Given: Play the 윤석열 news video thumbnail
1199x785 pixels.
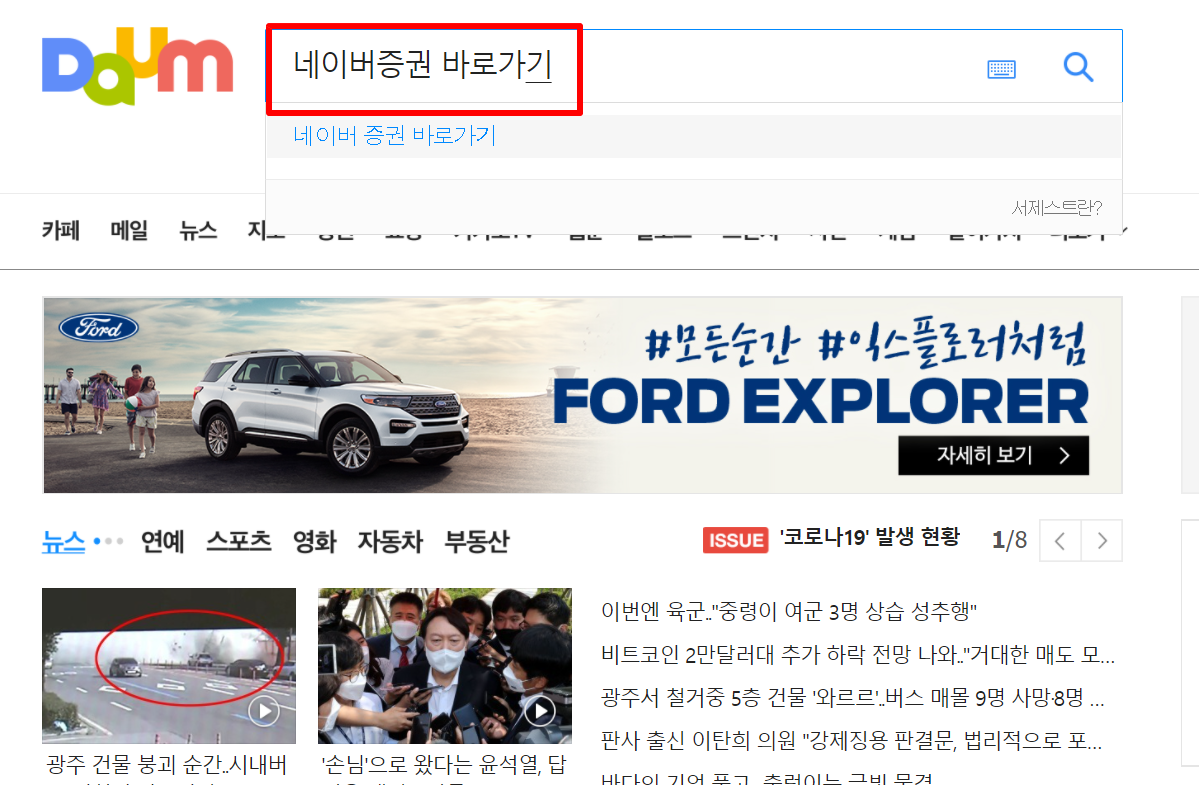Looking at the screenshot, I should point(445,666).
